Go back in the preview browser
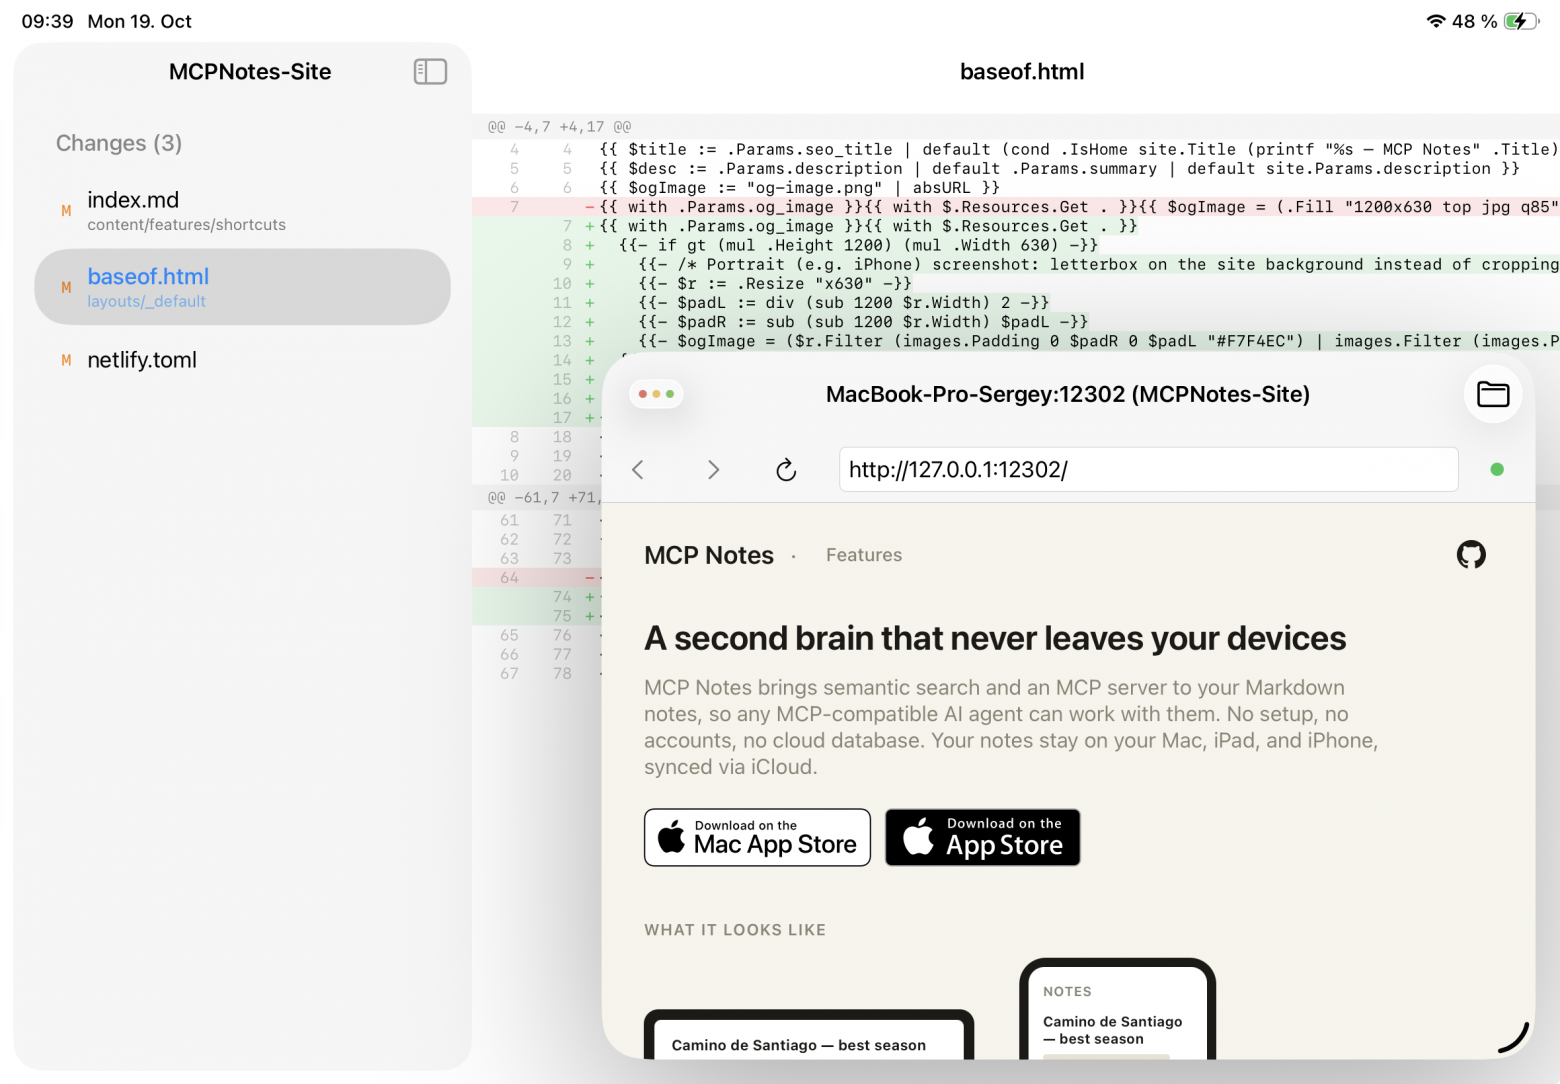Screen dimensions: 1560x1084 click(x=638, y=470)
